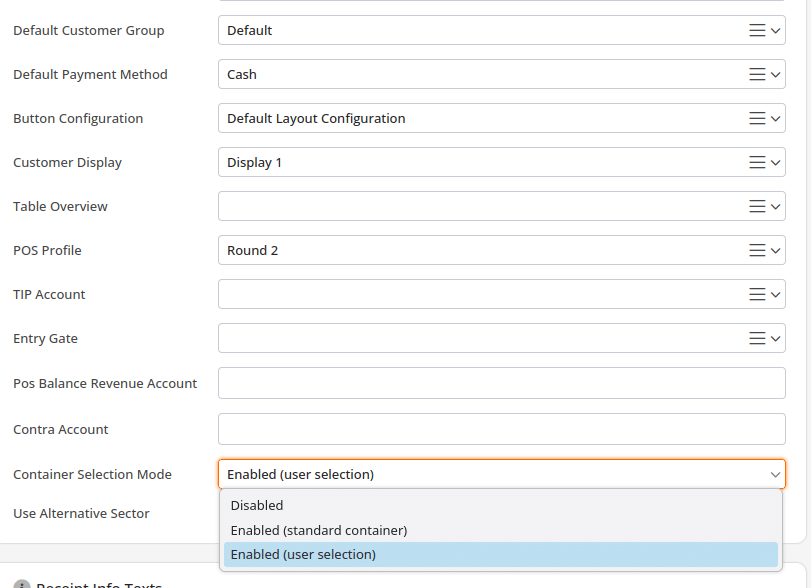This screenshot has height=588, width=811.
Task: Click the Pos Balance Revenue Account label
Action: [x=105, y=383]
